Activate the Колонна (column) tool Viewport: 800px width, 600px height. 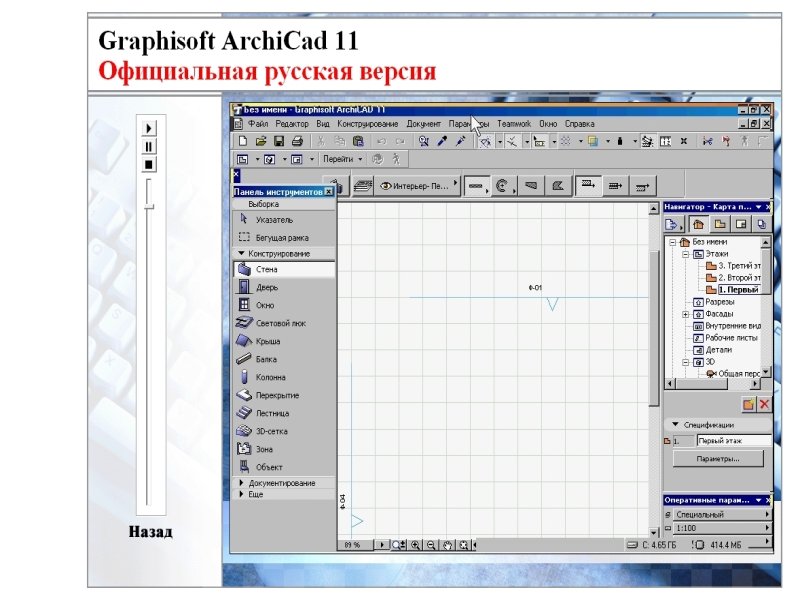(270, 377)
